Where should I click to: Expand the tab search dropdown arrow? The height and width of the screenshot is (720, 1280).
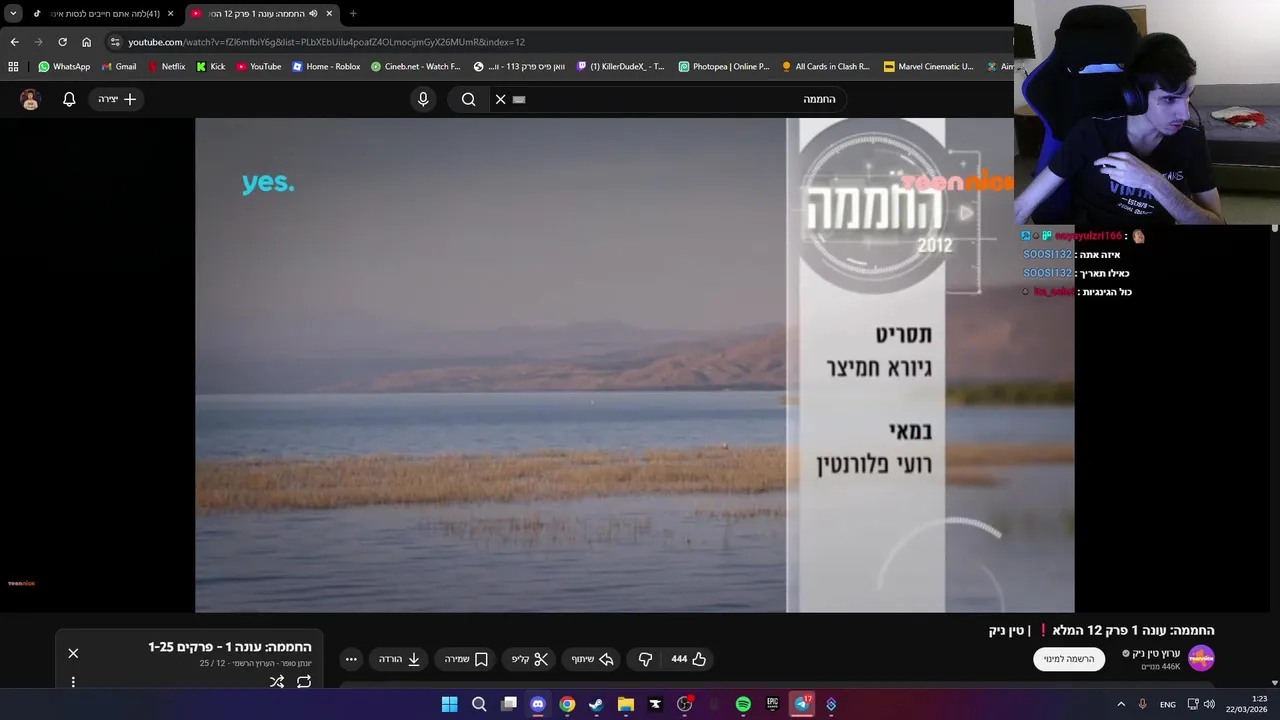pyautogui.click(x=13, y=13)
